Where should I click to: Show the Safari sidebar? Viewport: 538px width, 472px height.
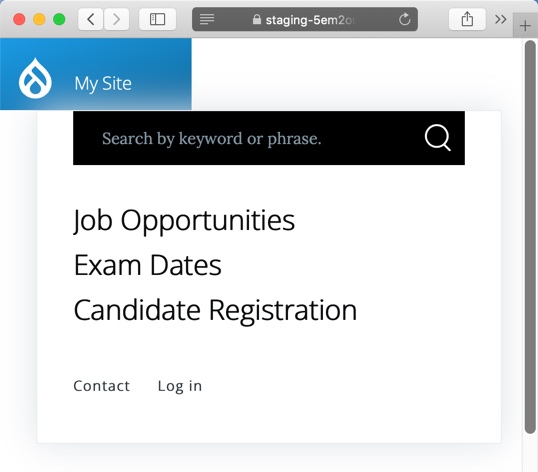(x=157, y=19)
